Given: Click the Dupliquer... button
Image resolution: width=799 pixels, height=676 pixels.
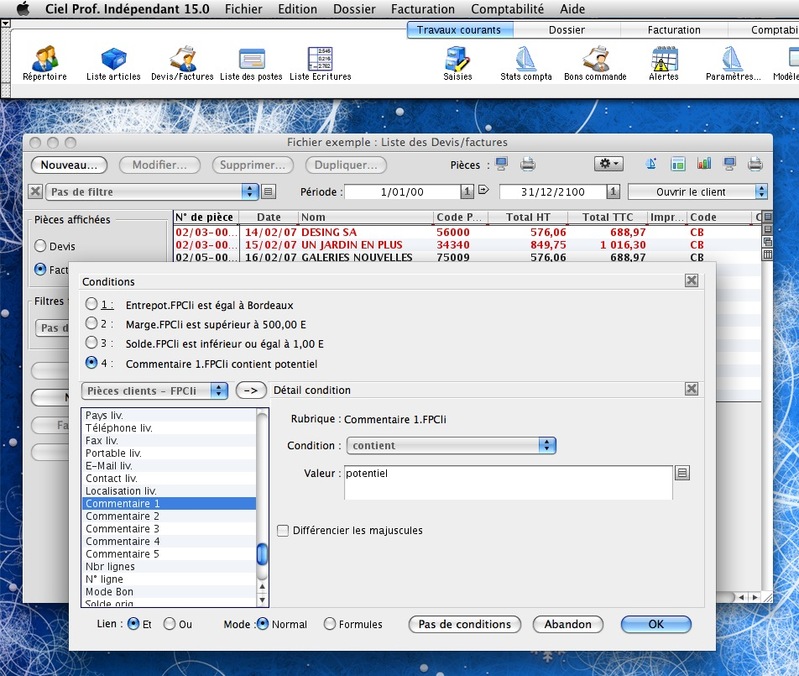Looking at the screenshot, I should coord(346,165).
